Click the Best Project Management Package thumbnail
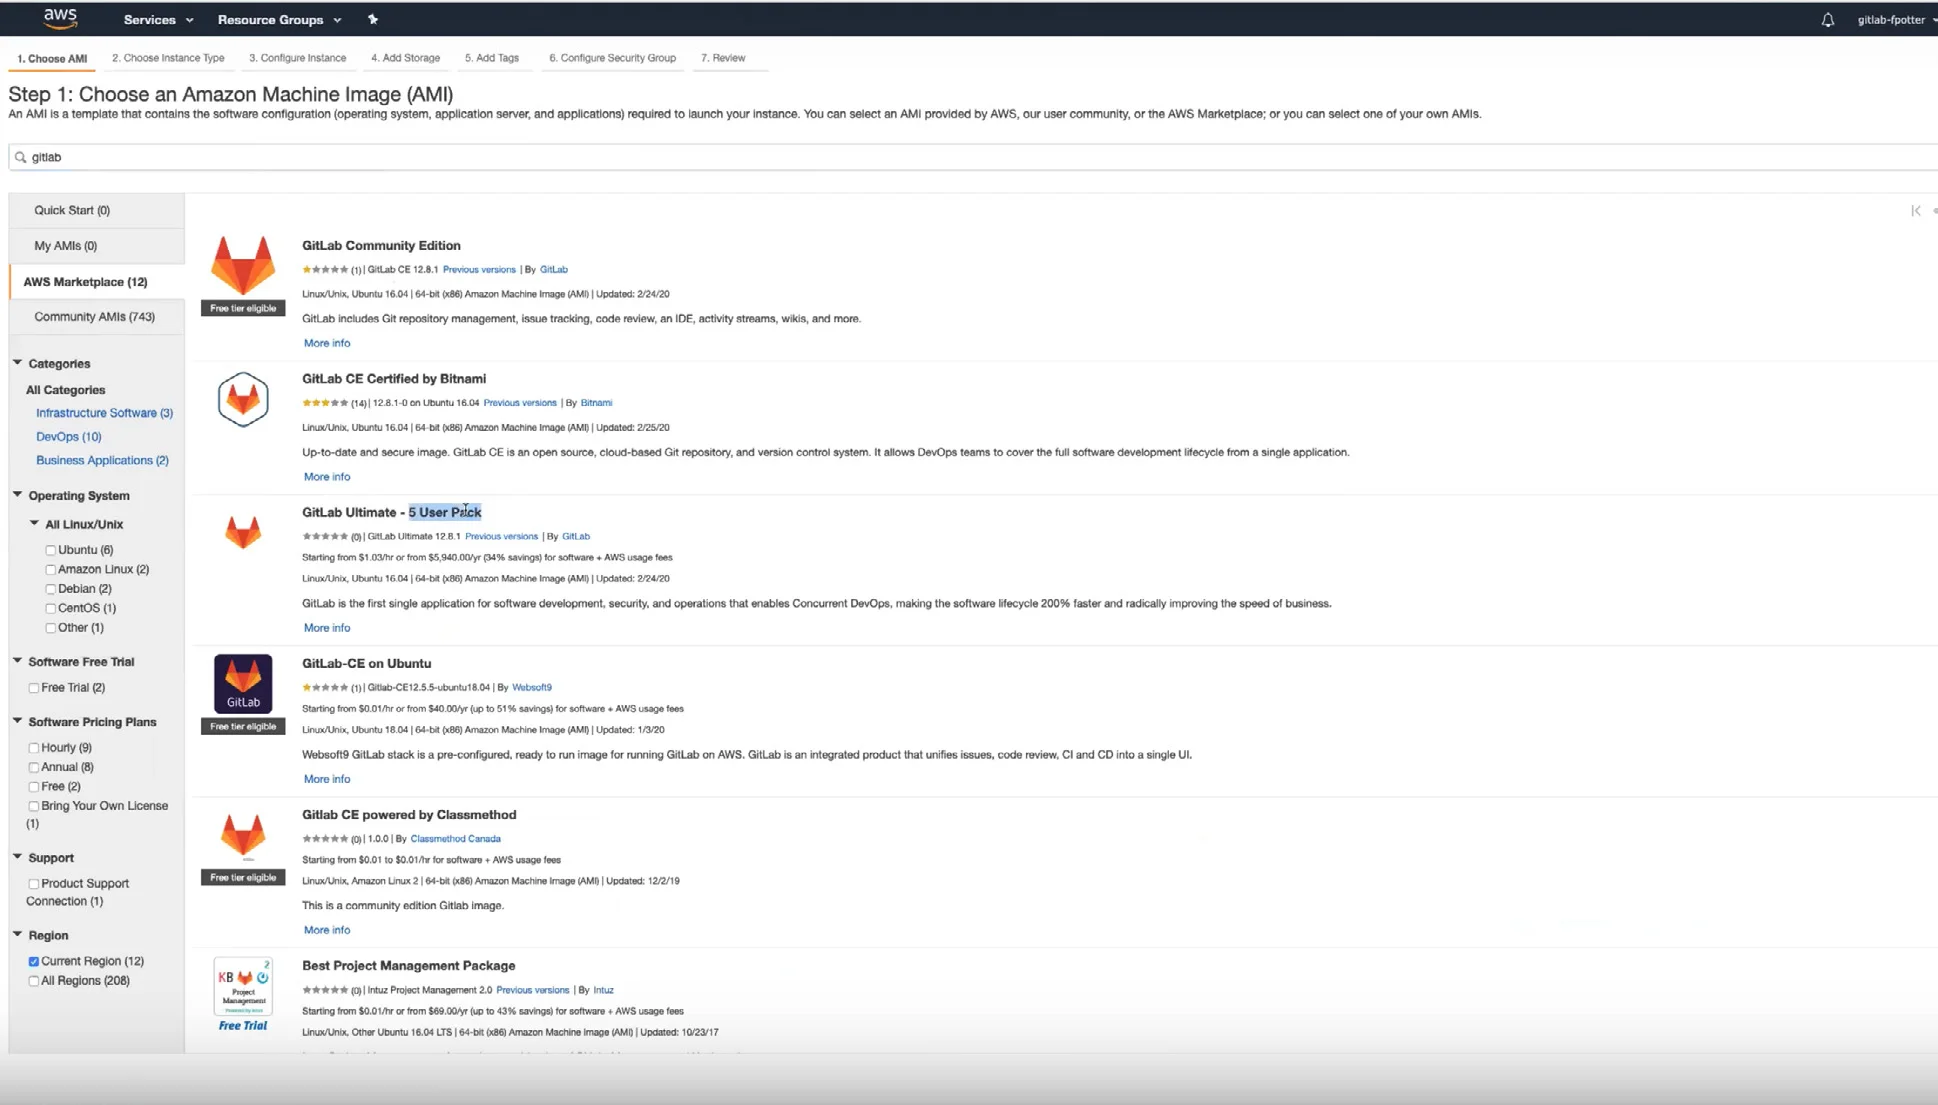This screenshot has width=1938, height=1105. [x=243, y=986]
